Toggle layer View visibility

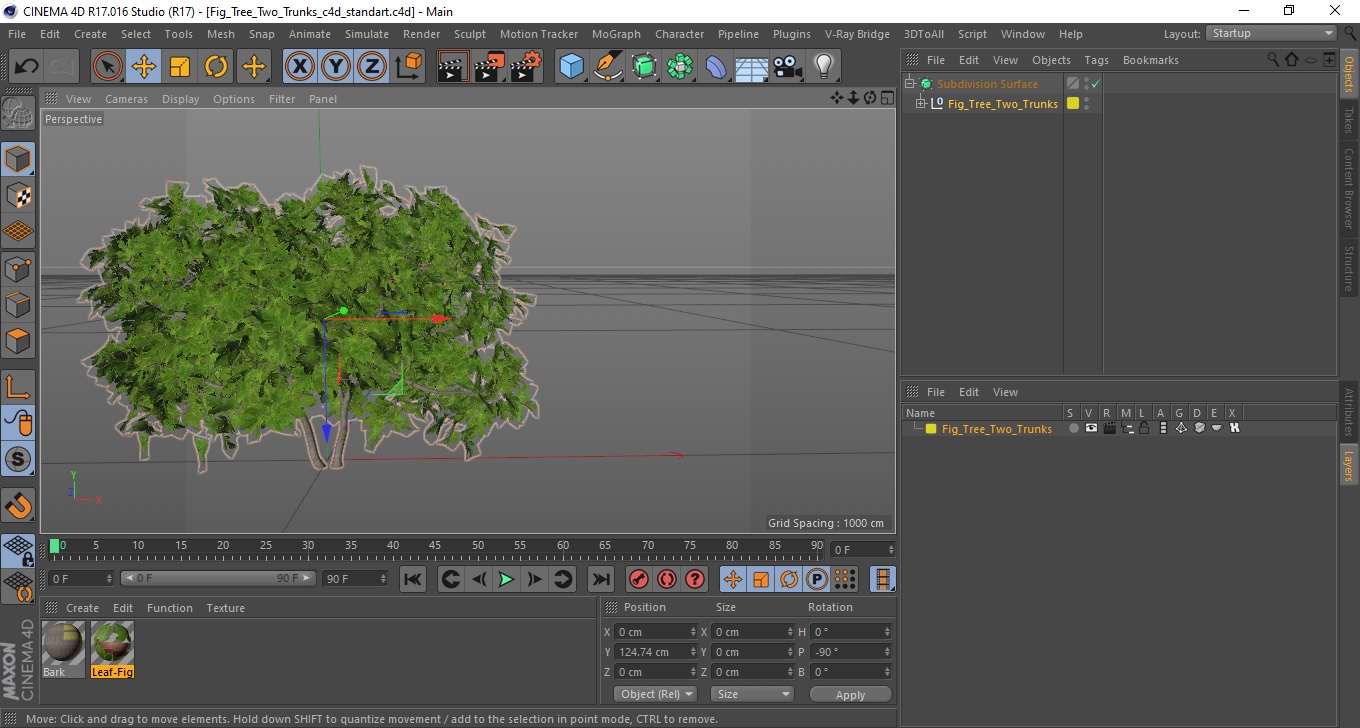click(x=1091, y=428)
